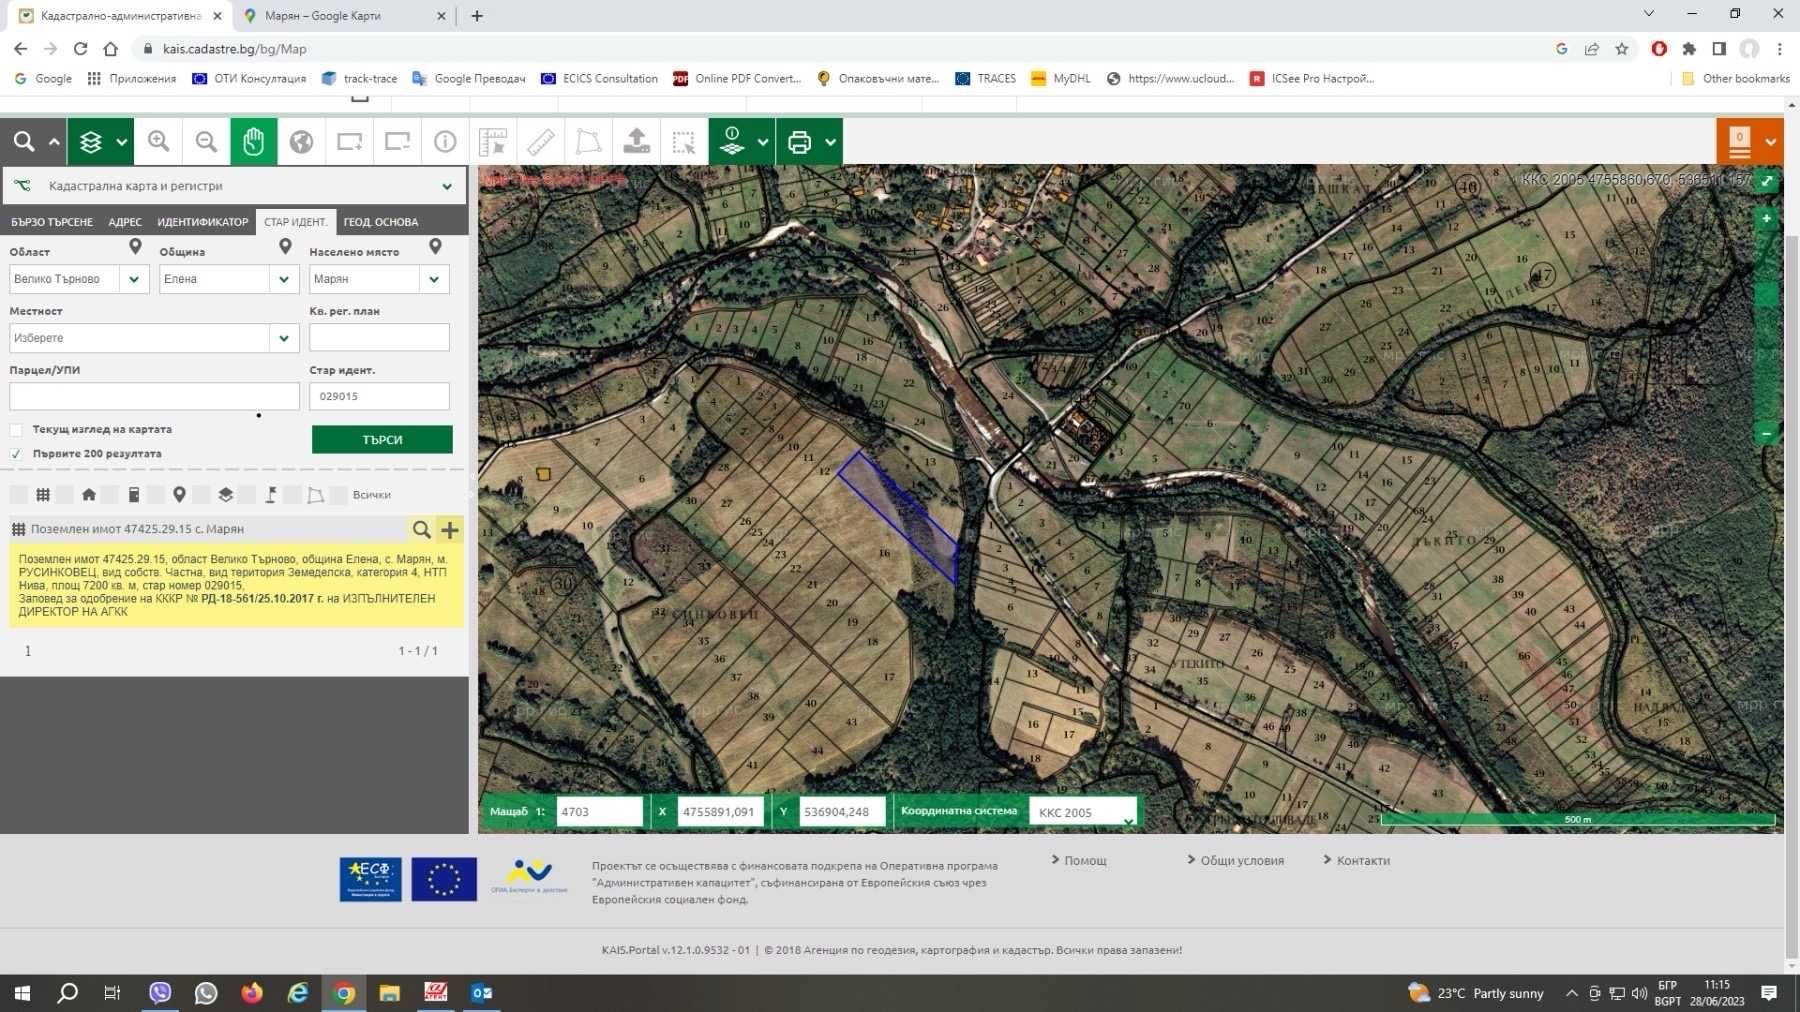
Task: Click the zoom out magnifier tool
Action: [206, 142]
